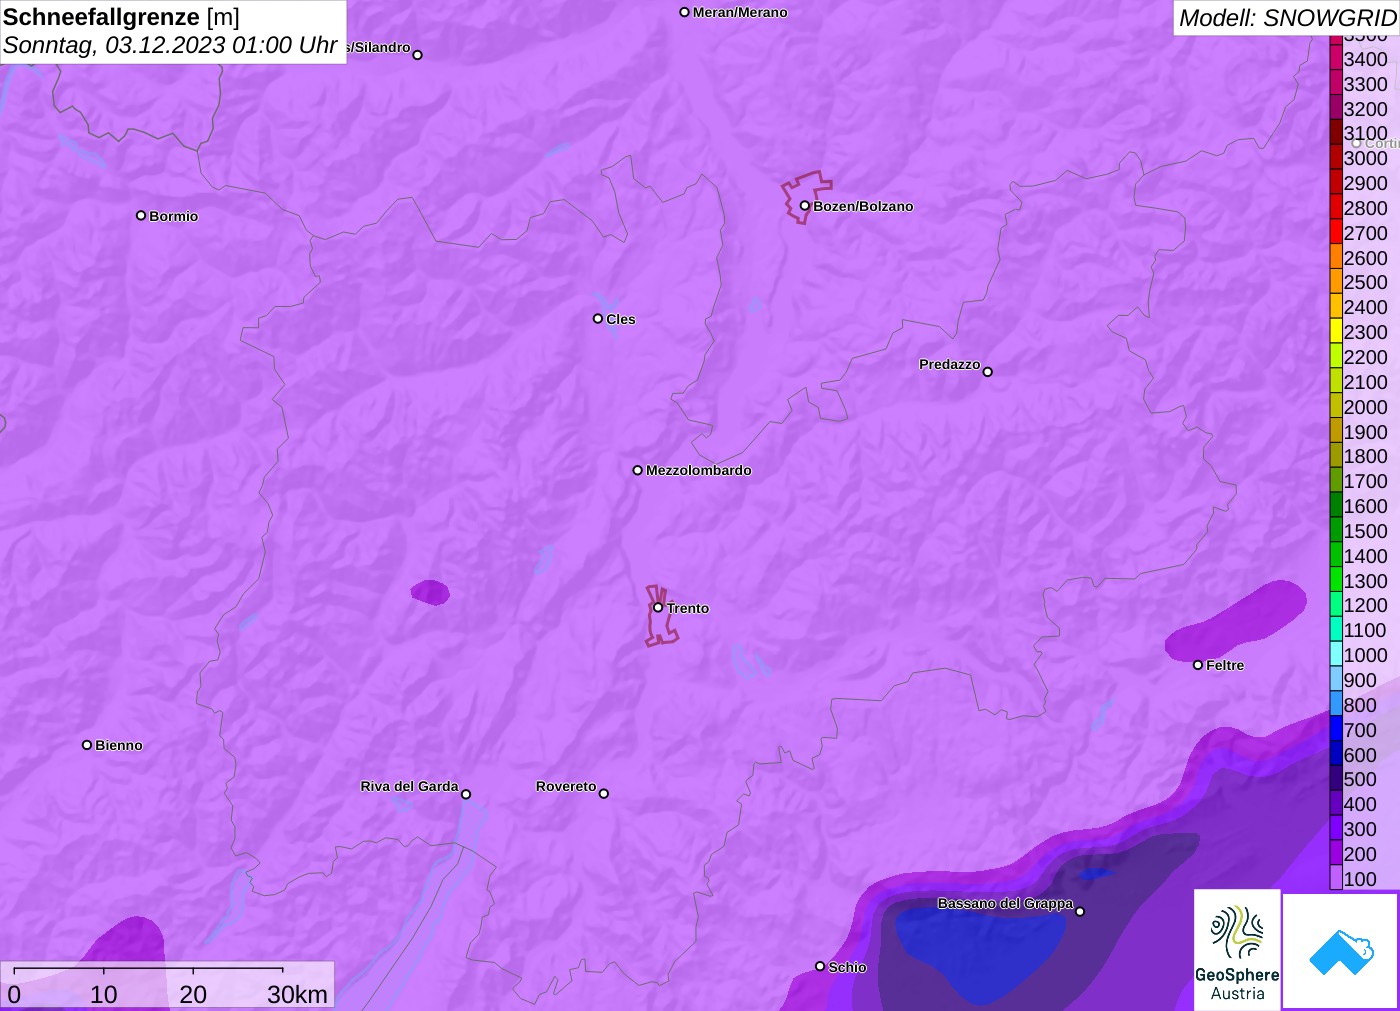Select the '500' legend value text
This screenshot has height=1011, width=1400.
pyautogui.click(x=1360, y=779)
